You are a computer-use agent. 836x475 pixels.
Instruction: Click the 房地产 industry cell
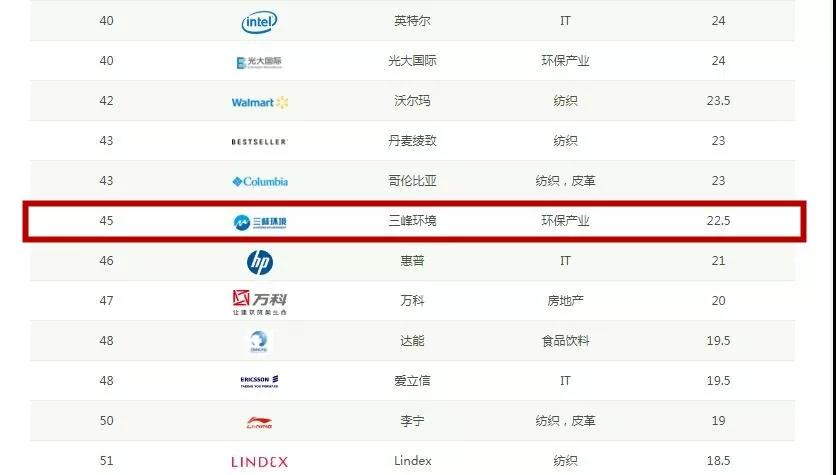[x=565, y=301]
